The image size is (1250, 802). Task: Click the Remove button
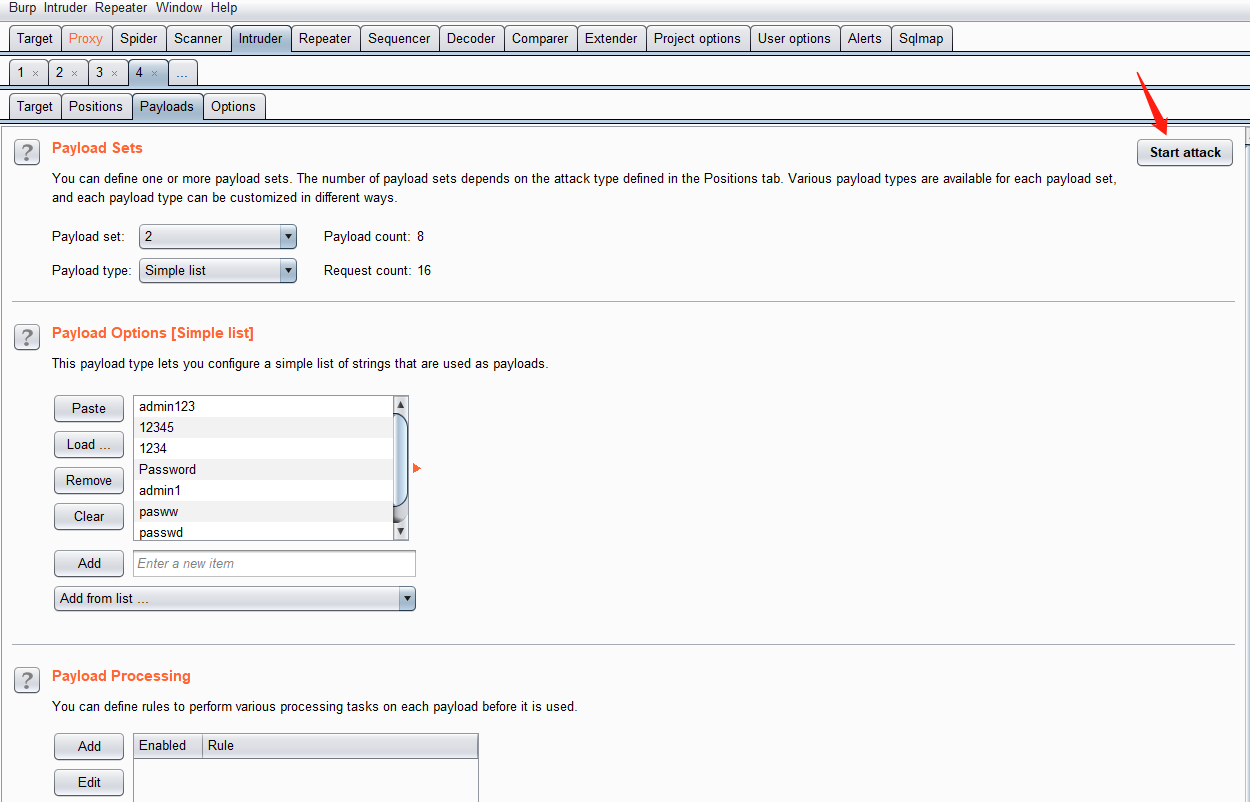(89, 480)
